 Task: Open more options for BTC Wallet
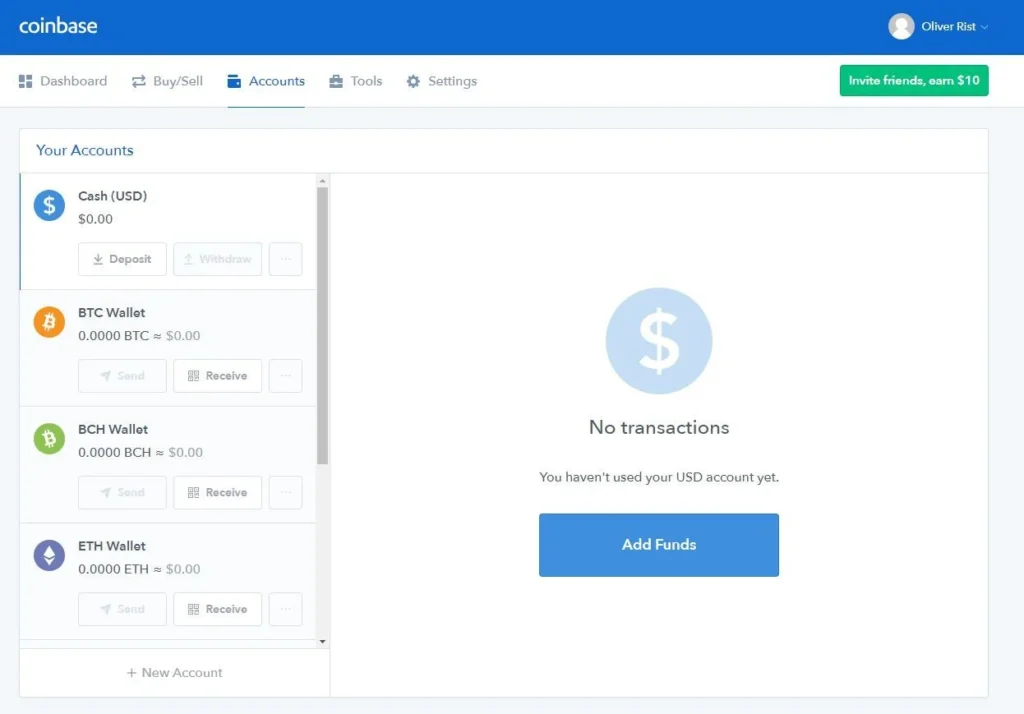tap(285, 376)
